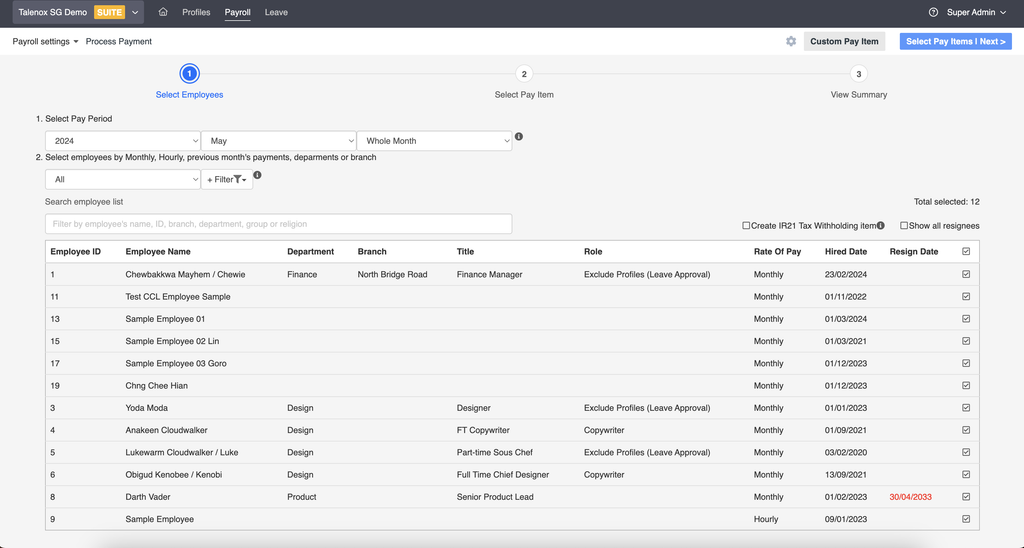Image resolution: width=1024 pixels, height=548 pixels.
Task: Open the month May dropdown
Action: (x=278, y=140)
